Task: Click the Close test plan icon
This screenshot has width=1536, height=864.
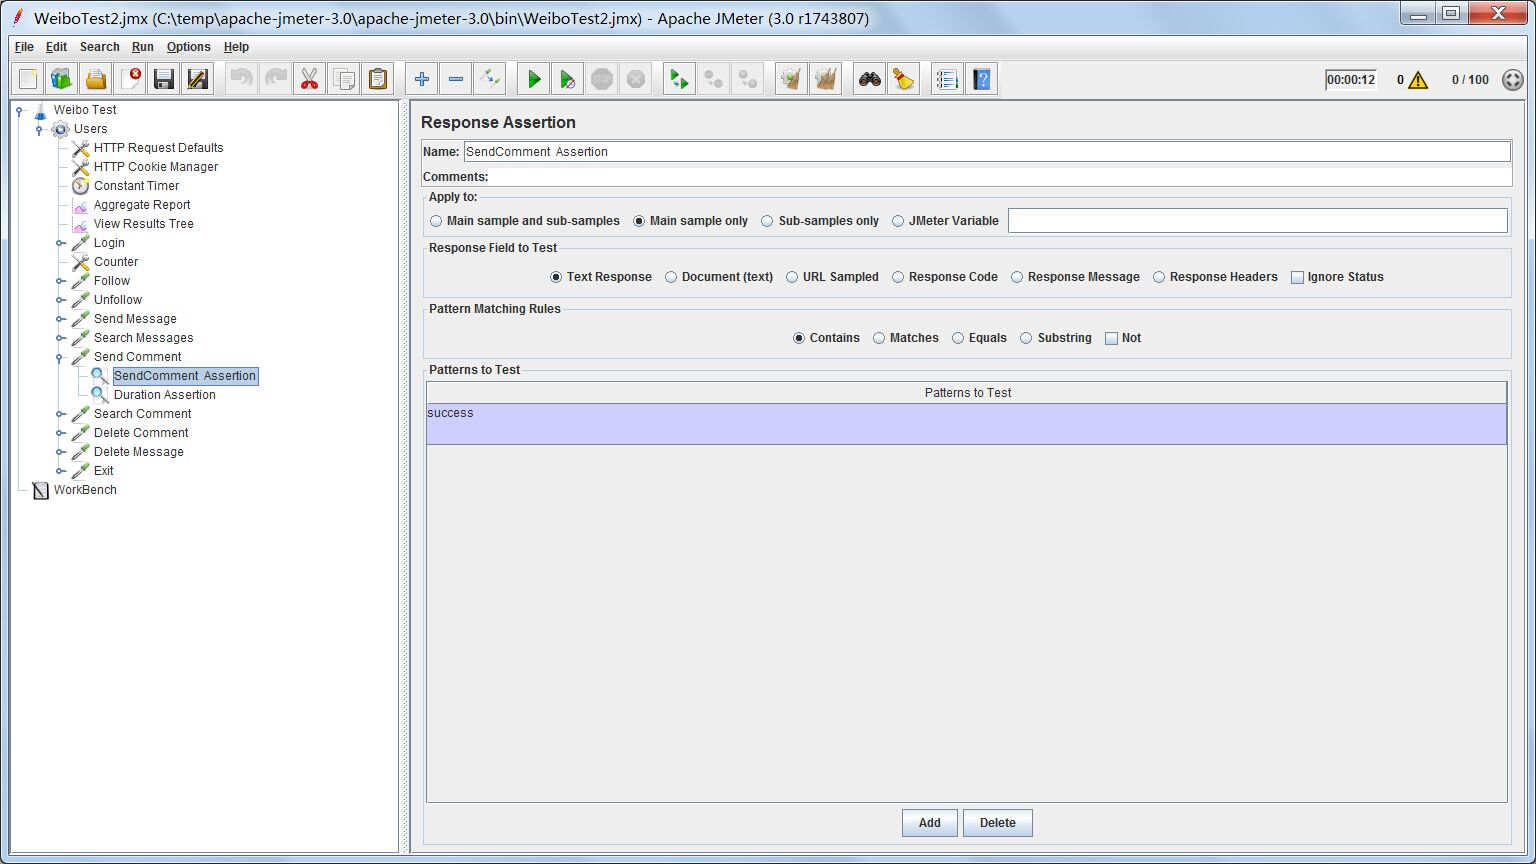Action: tap(130, 79)
